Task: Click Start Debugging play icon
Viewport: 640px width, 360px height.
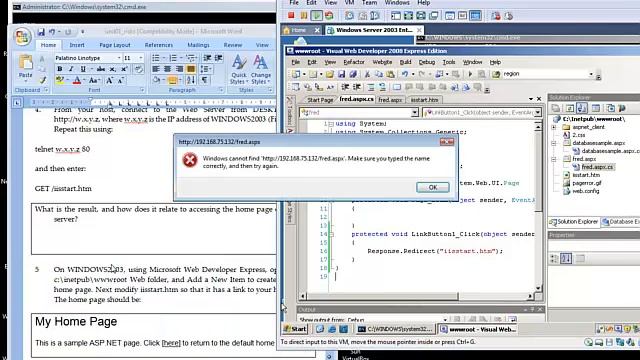Action: pyautogui.click(x=470, y=74)
